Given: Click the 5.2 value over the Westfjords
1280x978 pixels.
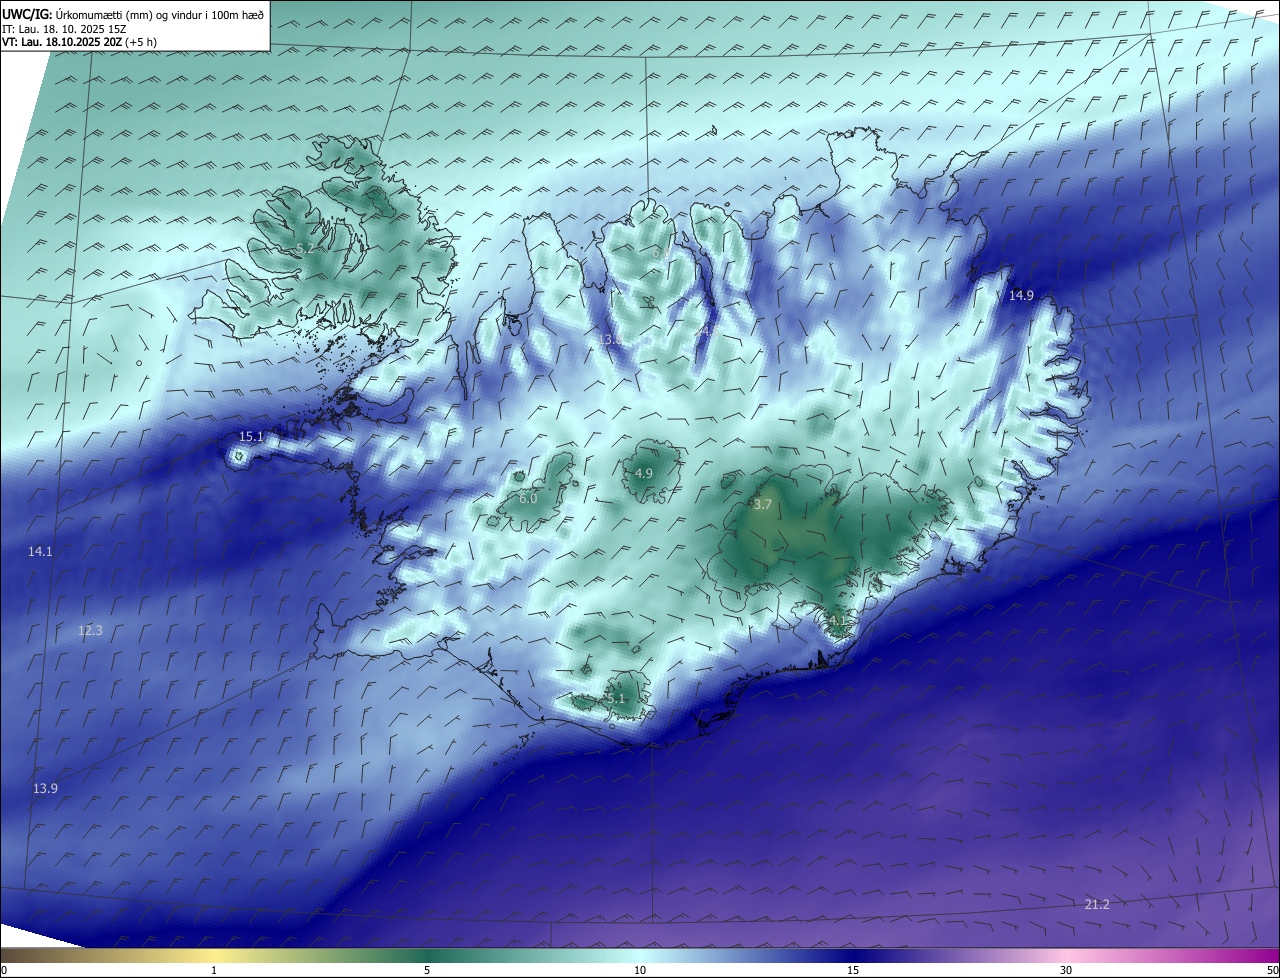Looking at the screenshot, I should (305, 248).
